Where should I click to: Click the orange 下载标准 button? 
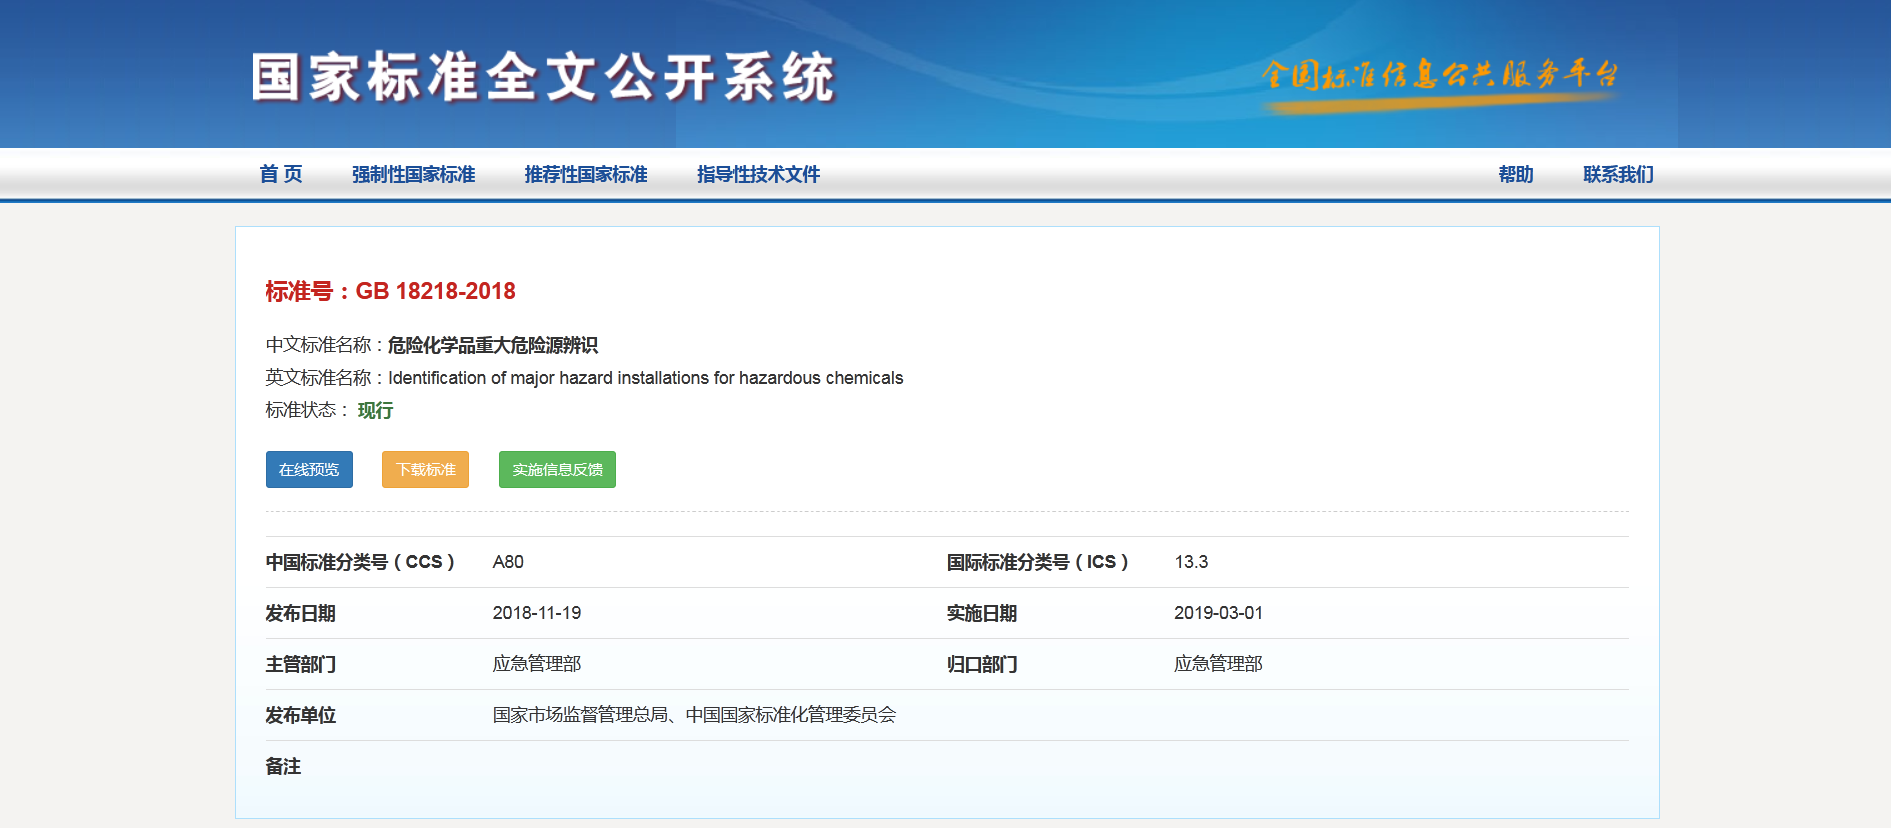pos(425,469)
